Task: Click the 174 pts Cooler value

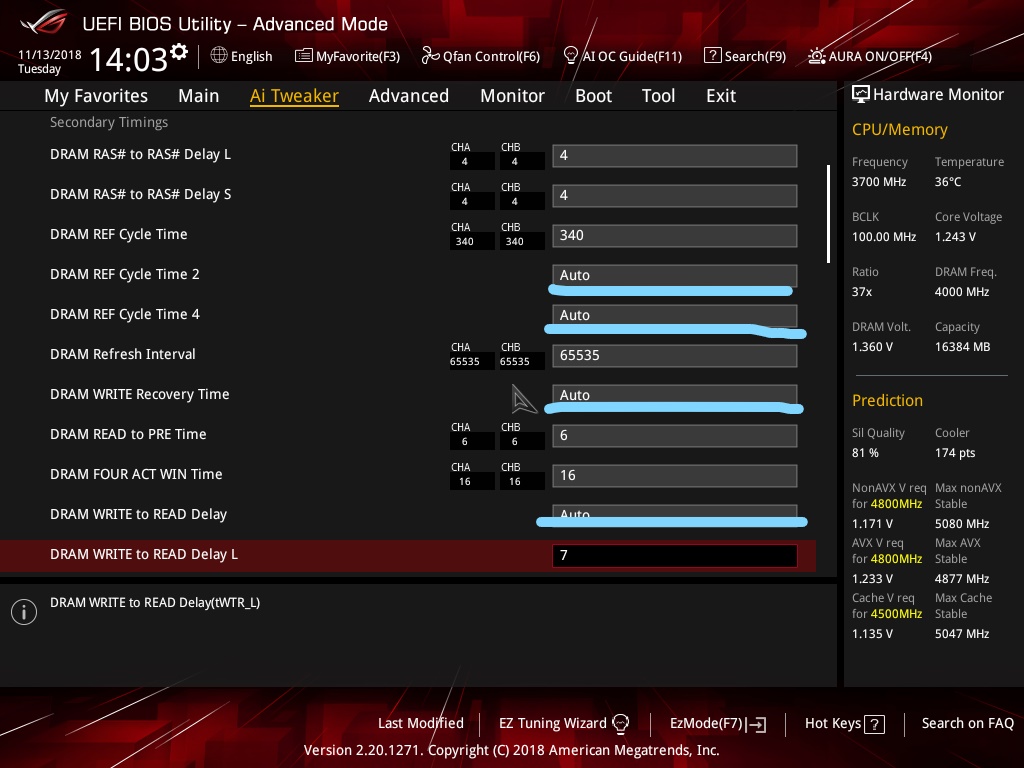Action: [955, 453]
